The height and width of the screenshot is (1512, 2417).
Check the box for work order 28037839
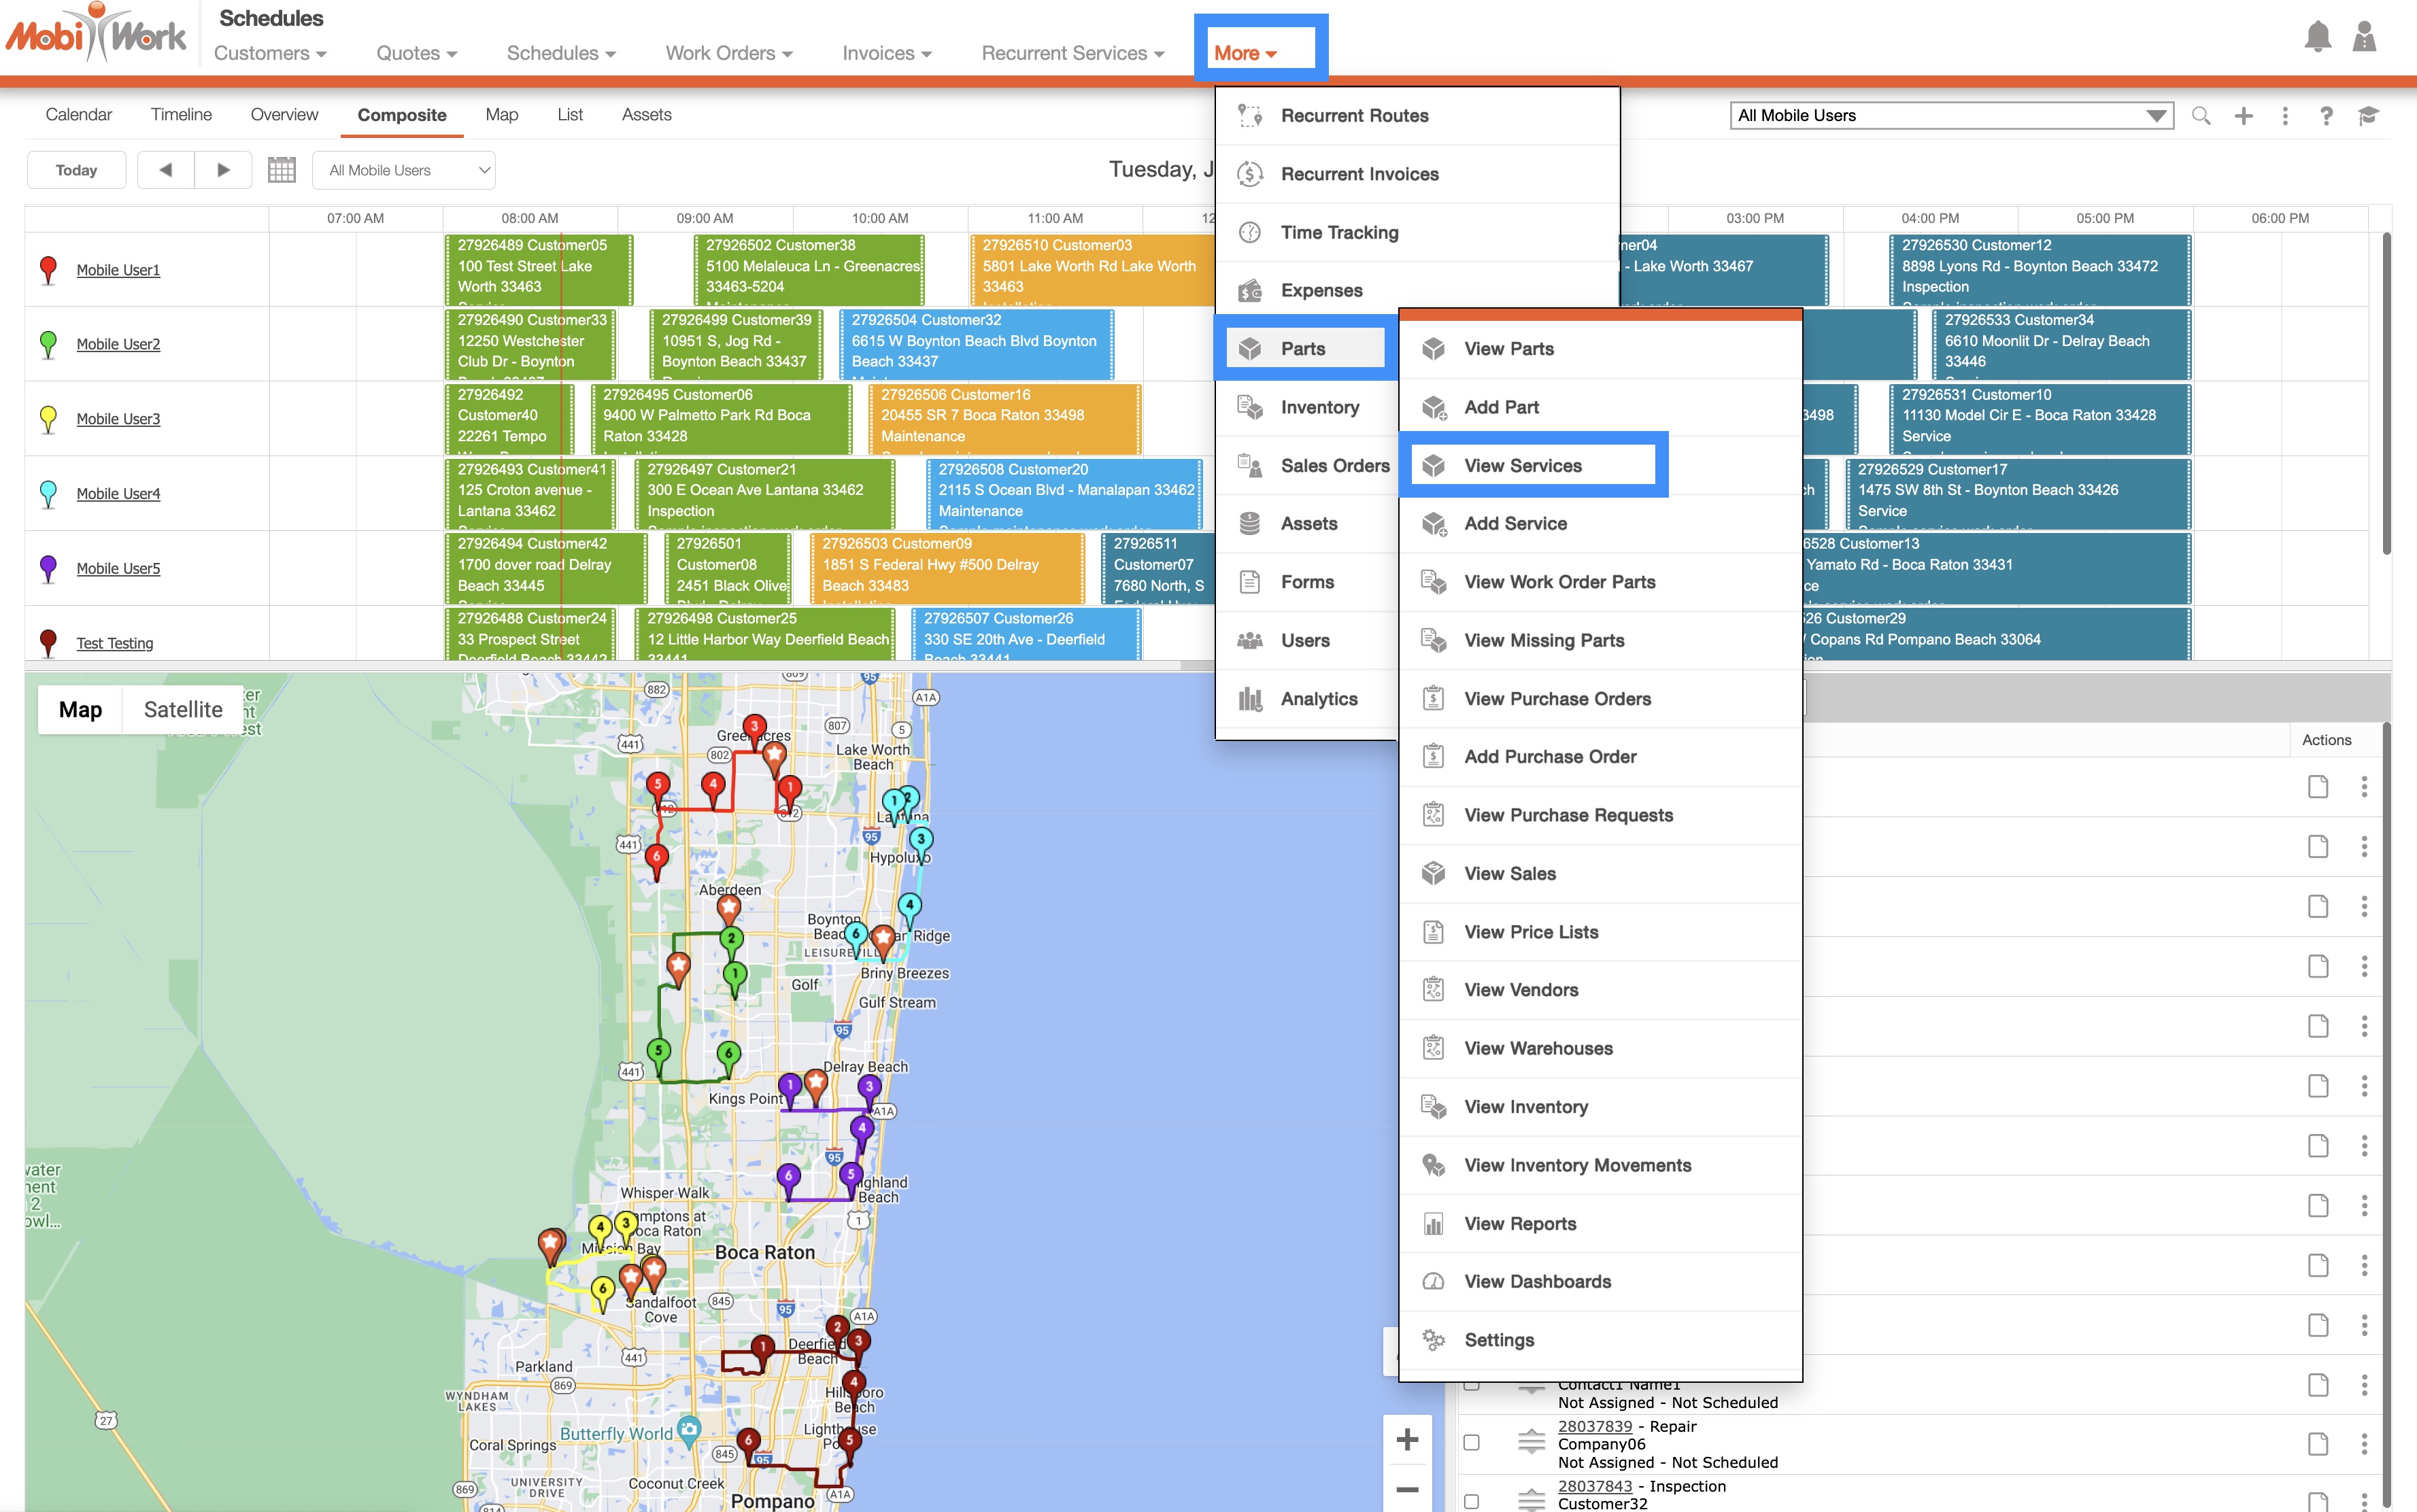tap(1471, 1442)
